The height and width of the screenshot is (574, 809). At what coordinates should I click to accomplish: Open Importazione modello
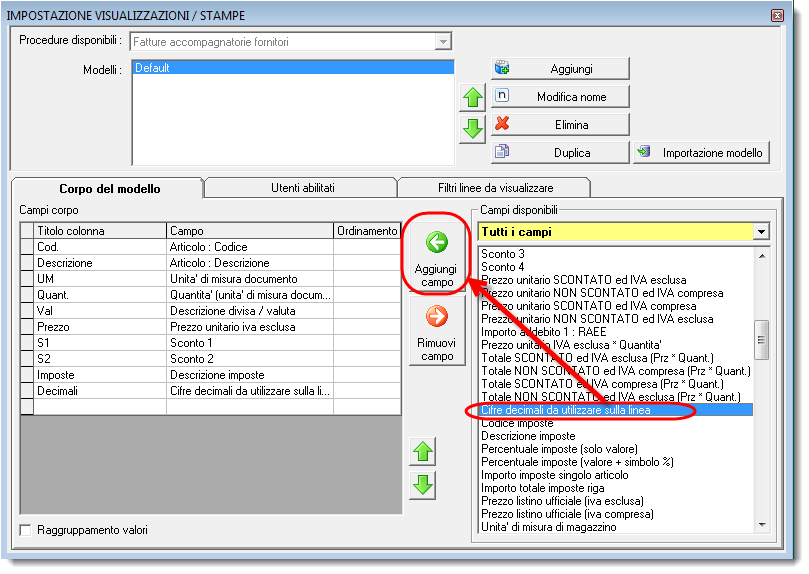[702, 153]
